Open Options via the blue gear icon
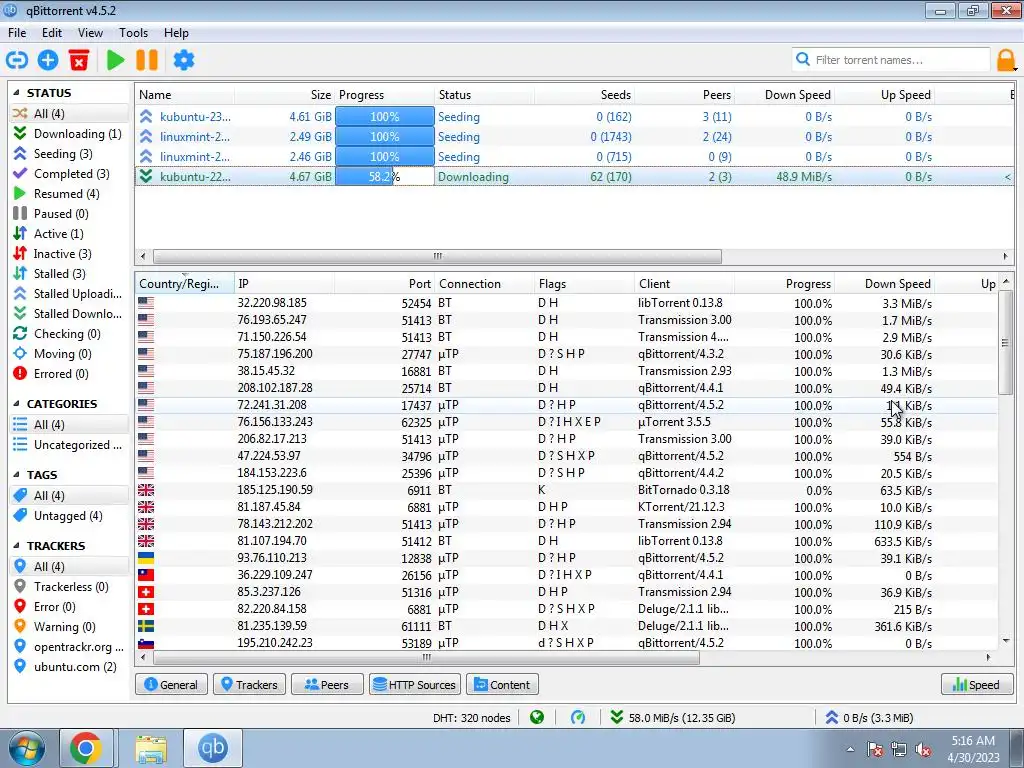Screen dimensions: 1024x768 [x=184, y=60]
